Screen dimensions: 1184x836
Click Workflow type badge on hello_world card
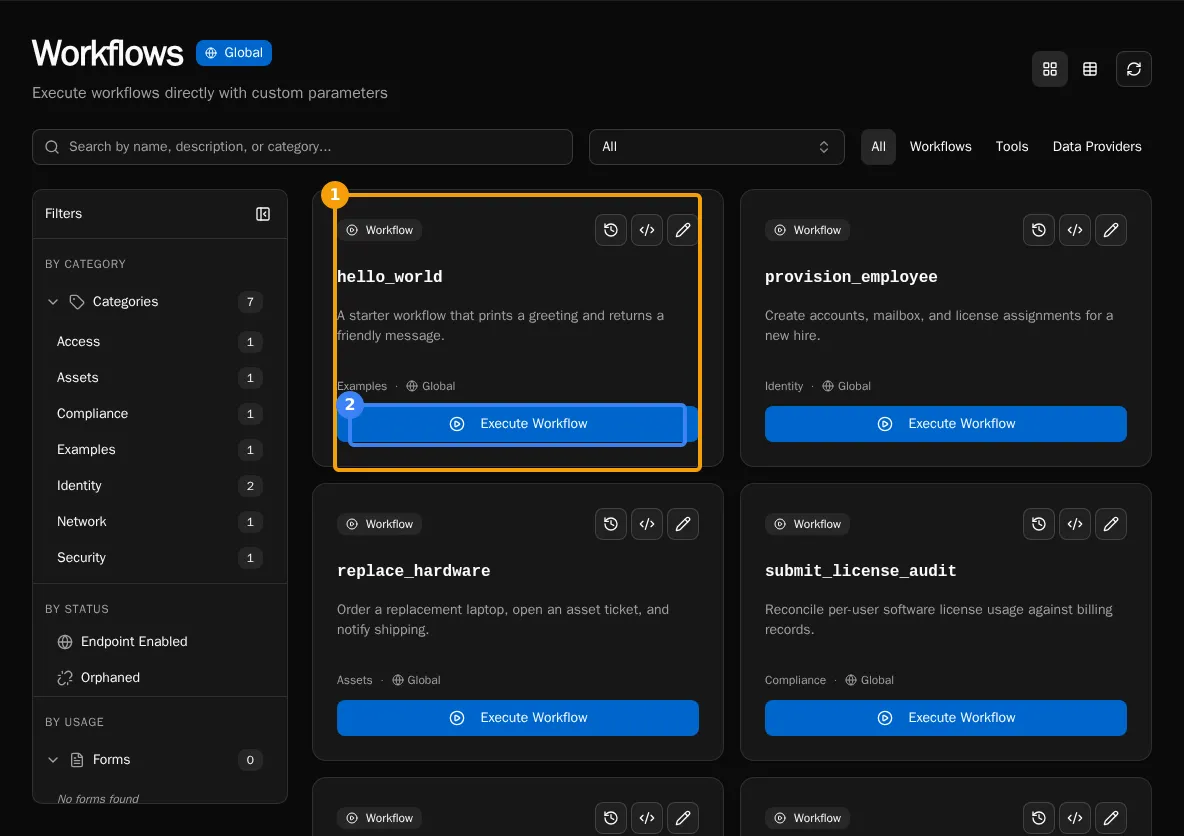coord(380,230)
